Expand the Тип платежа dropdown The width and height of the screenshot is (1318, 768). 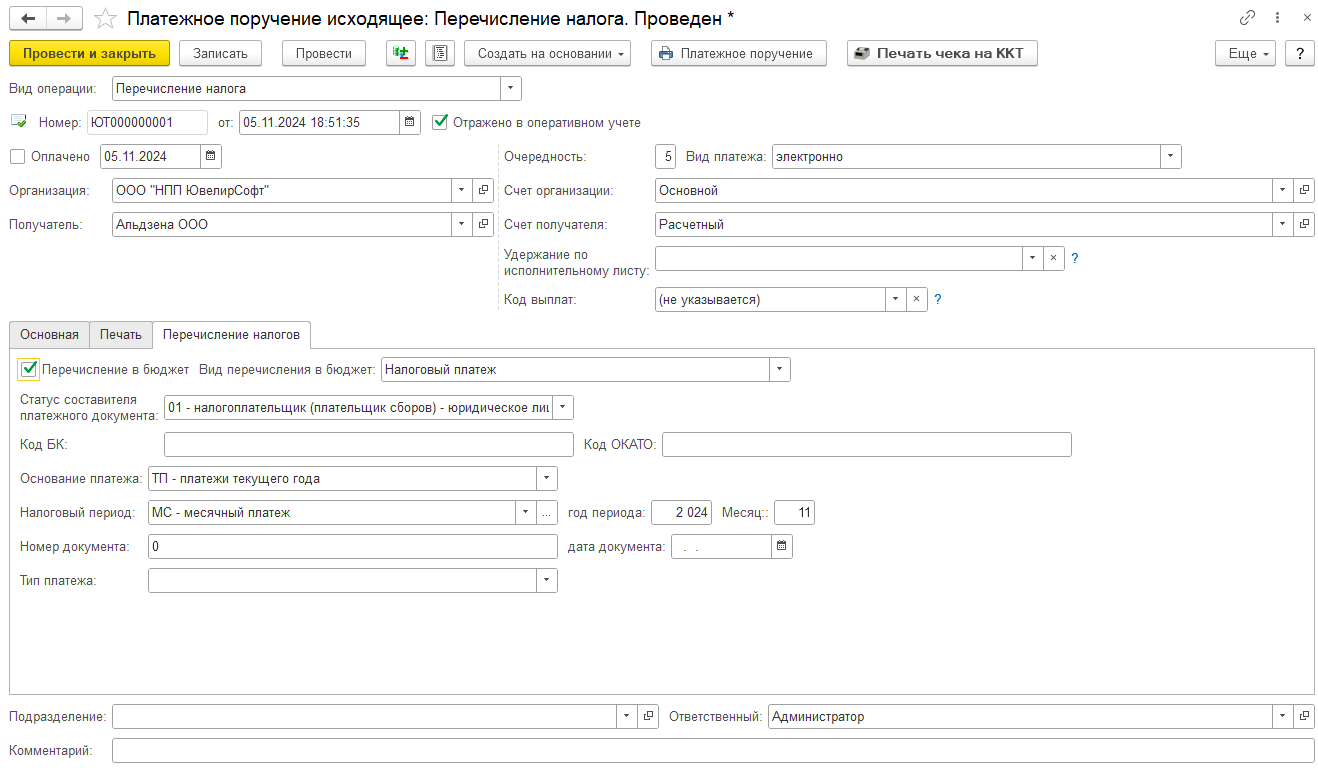click(x=546, y=580)
